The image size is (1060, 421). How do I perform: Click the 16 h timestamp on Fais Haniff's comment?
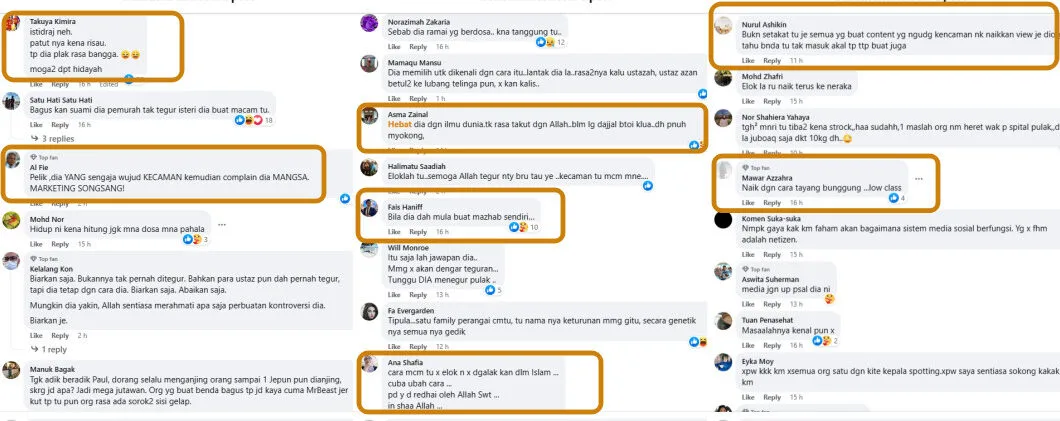(442, 231)
